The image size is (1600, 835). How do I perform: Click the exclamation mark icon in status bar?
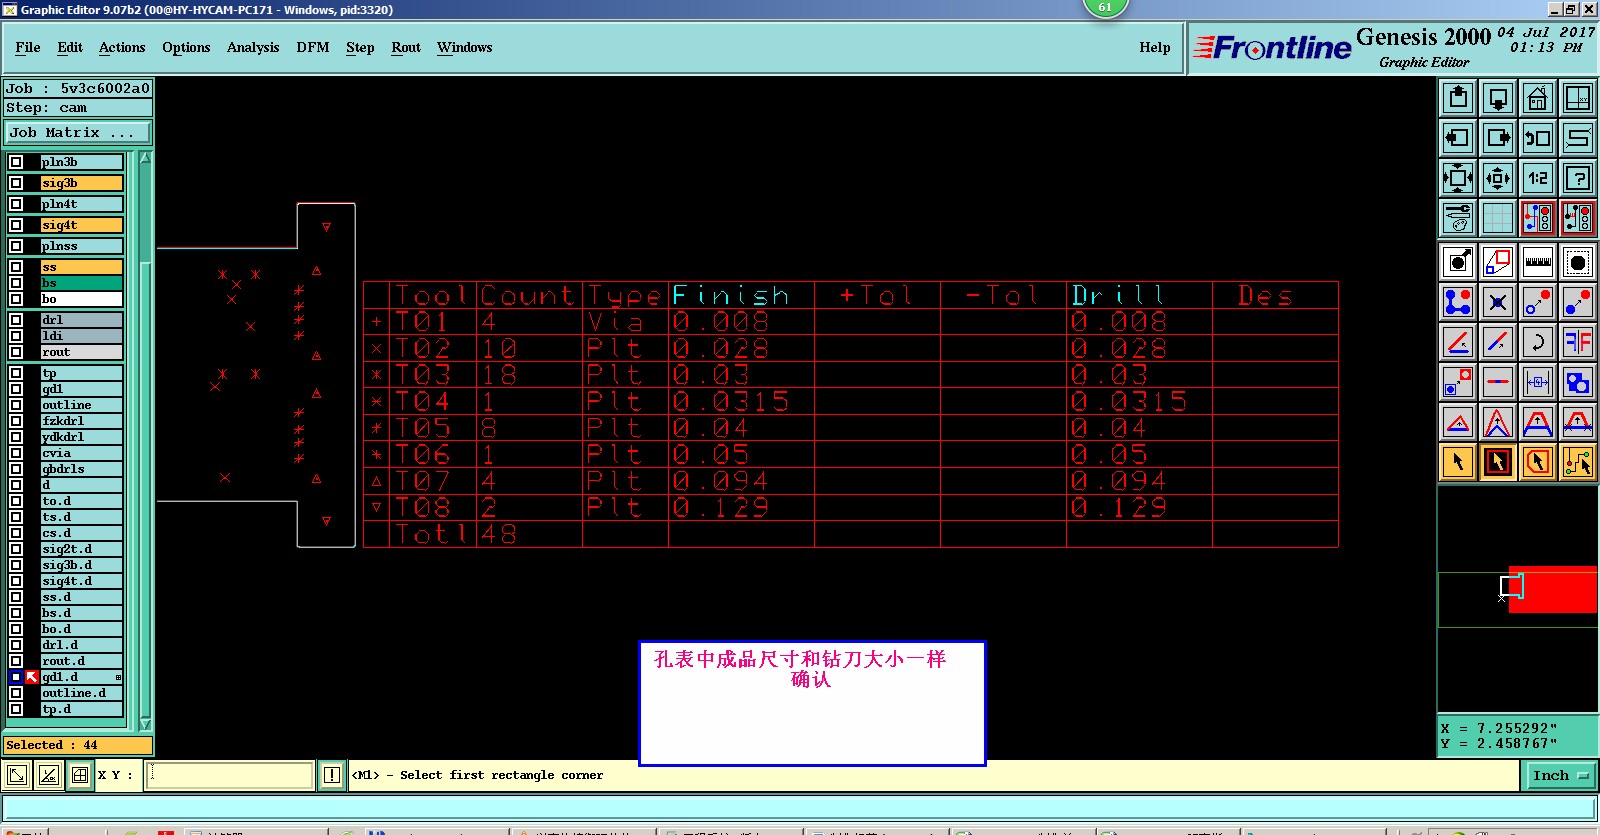[x=332, y=775]
